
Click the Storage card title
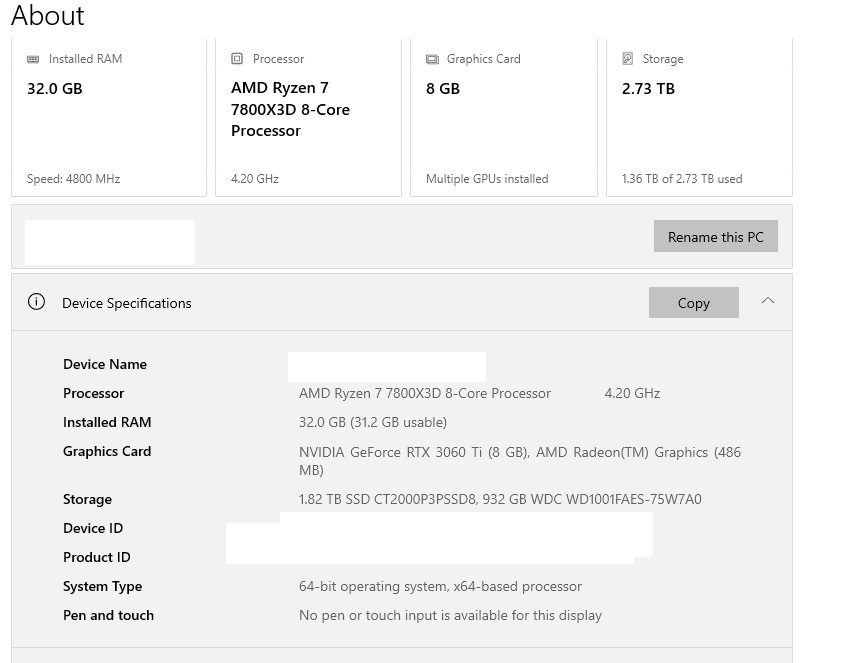coord(663,58)
